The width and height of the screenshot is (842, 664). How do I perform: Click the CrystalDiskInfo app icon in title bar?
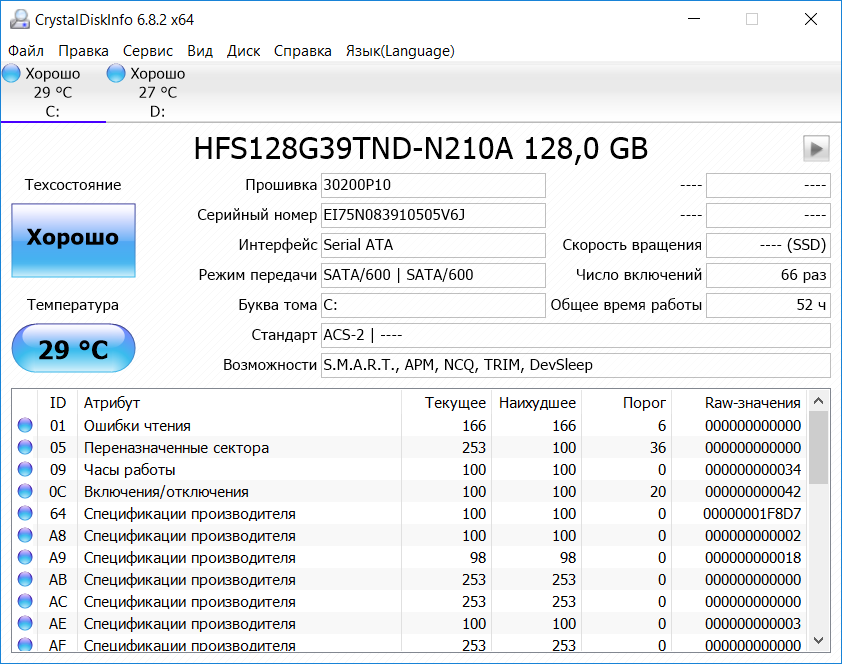click(x=20, y=20)
